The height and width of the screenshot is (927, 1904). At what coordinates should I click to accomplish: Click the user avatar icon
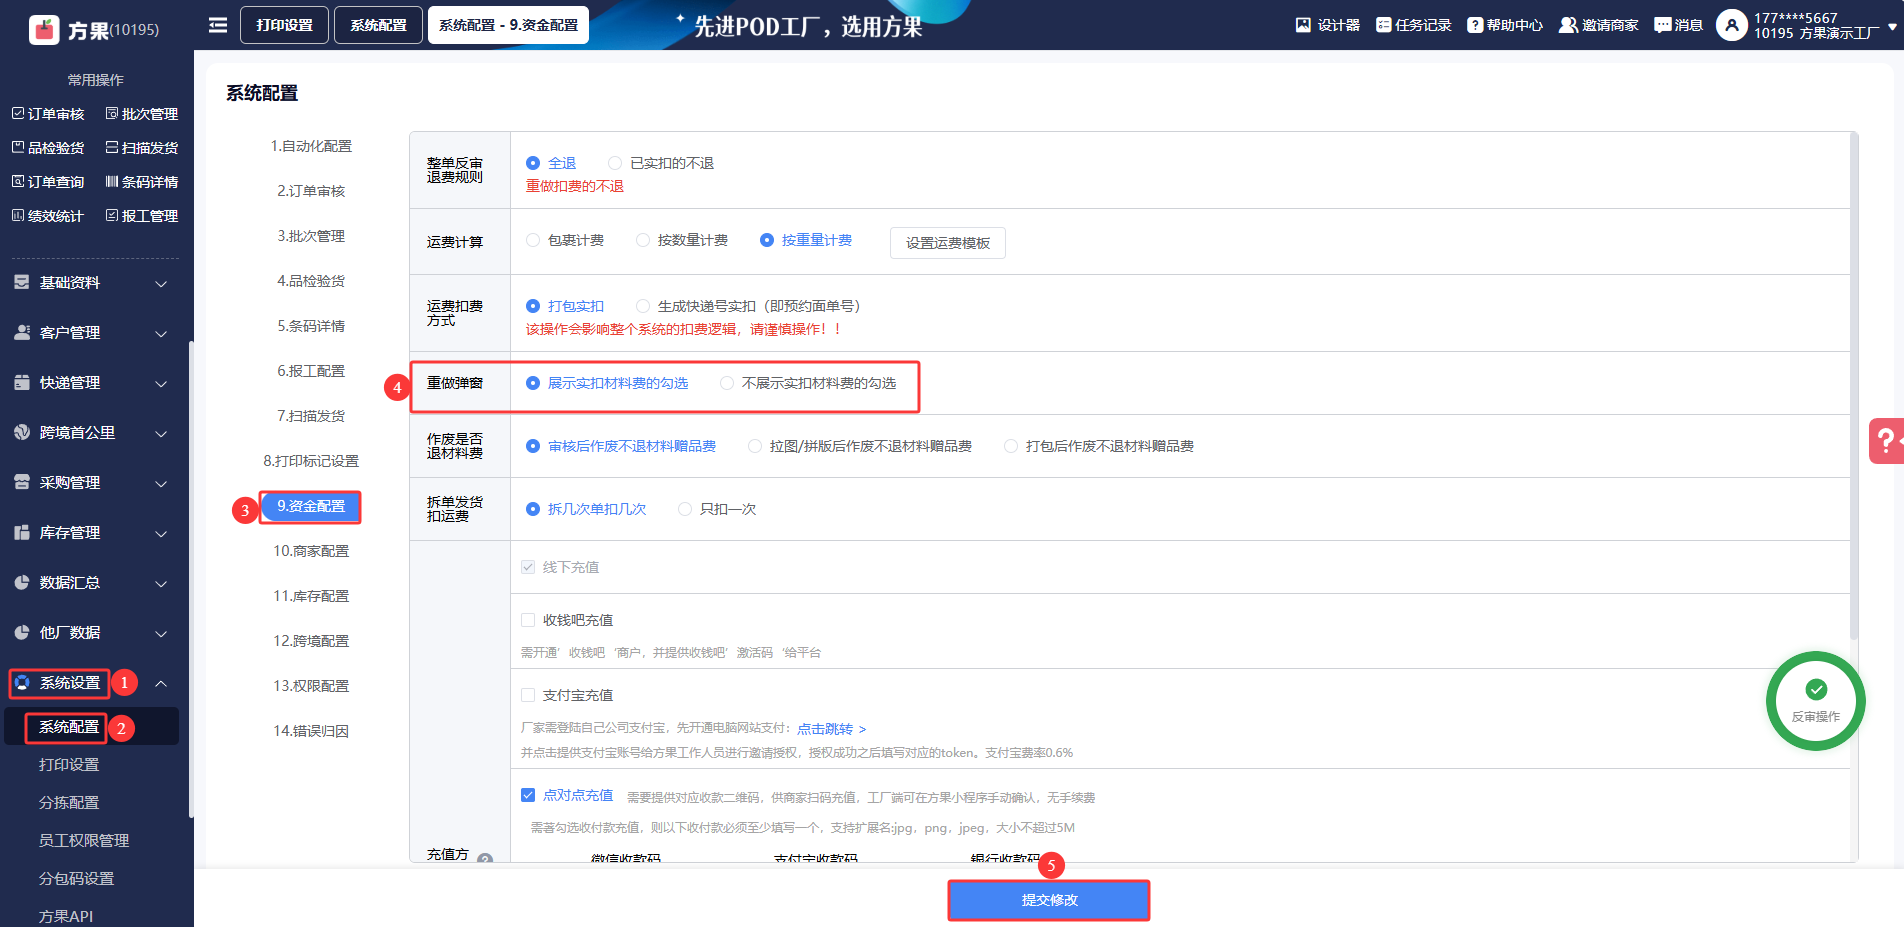coord(1732,25)
